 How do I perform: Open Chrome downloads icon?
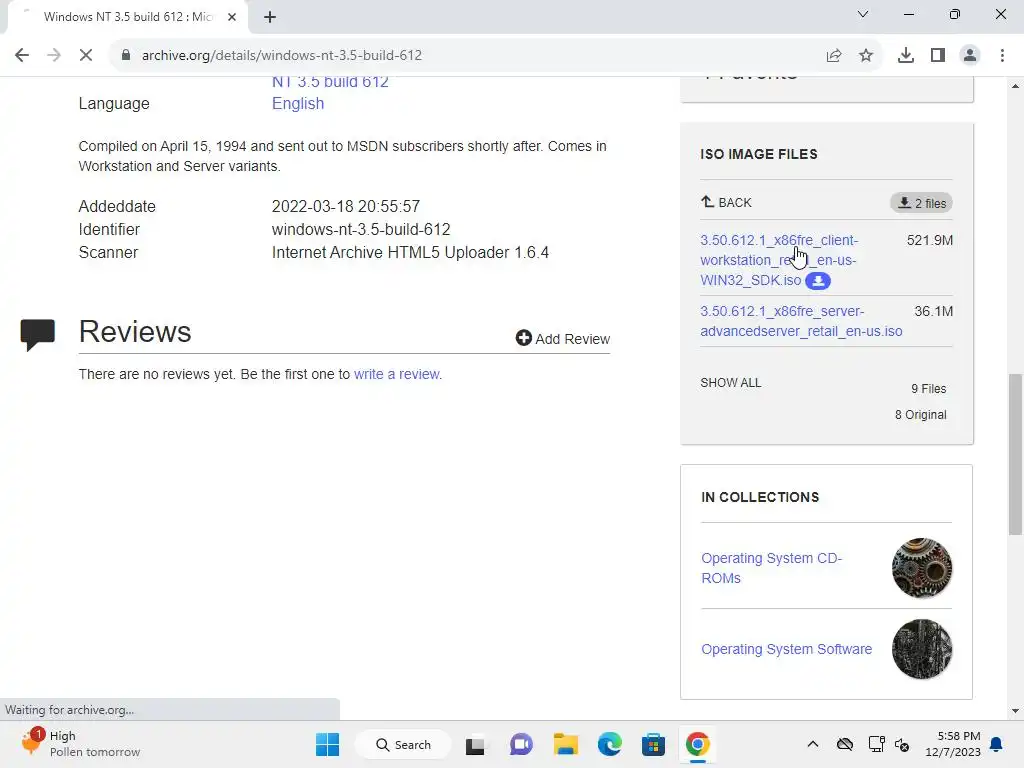906,56
